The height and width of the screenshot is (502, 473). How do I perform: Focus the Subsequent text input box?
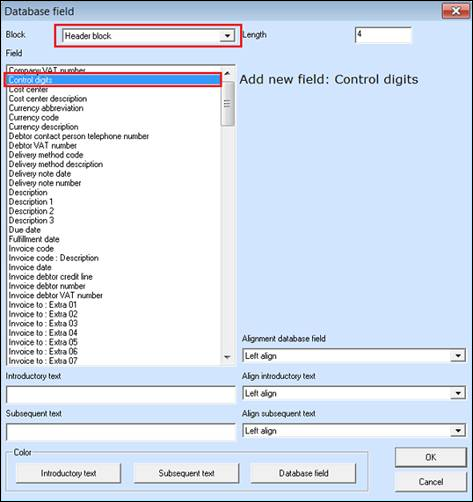(121, 432)
